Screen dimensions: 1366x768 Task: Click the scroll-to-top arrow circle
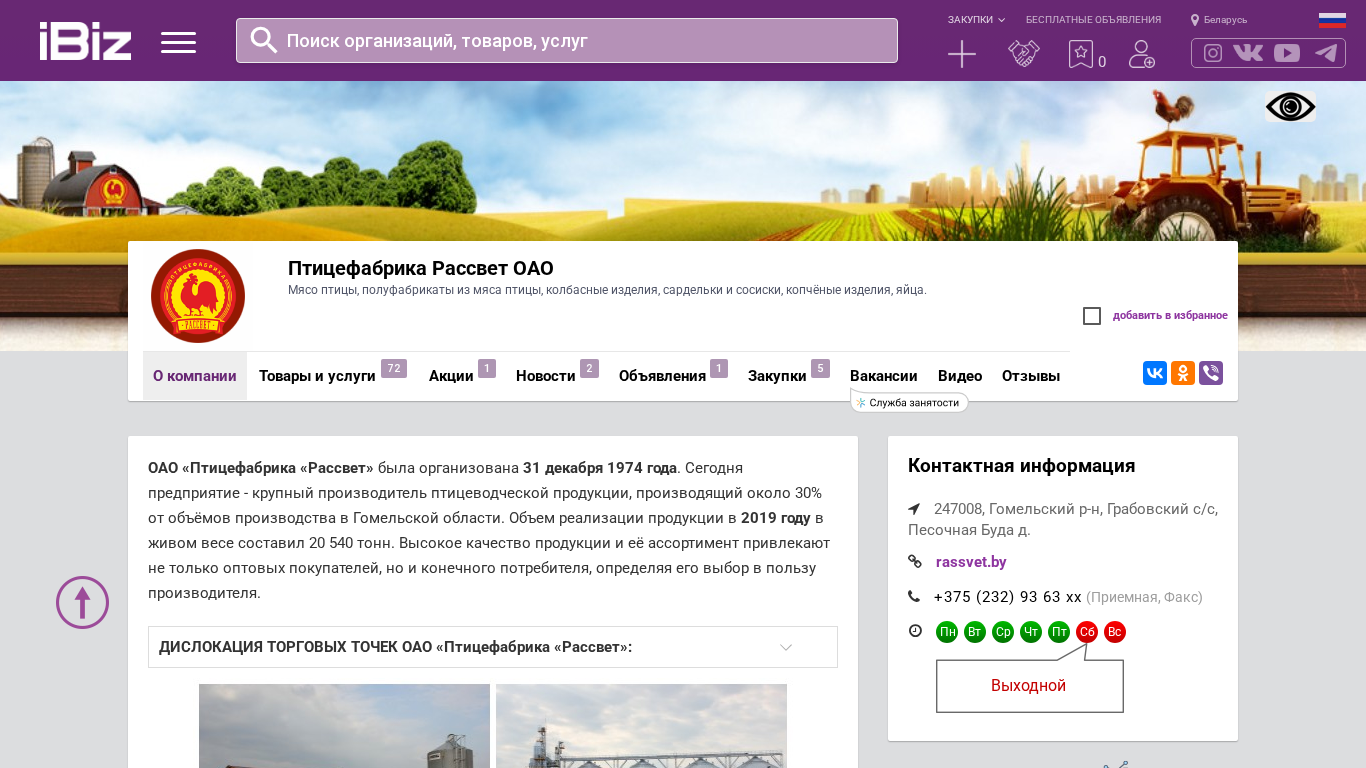pos(83,602)
